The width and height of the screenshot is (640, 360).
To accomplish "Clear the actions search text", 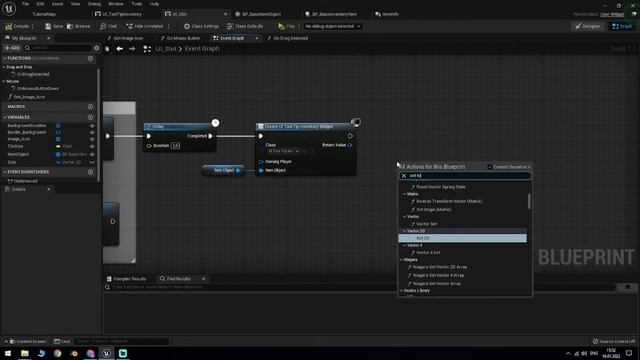I will point(404,176).
